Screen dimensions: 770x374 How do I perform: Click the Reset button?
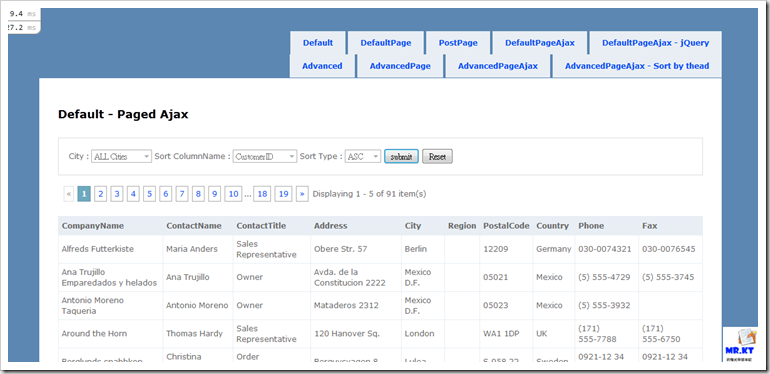pyautogui.click(x=437, y=157)
